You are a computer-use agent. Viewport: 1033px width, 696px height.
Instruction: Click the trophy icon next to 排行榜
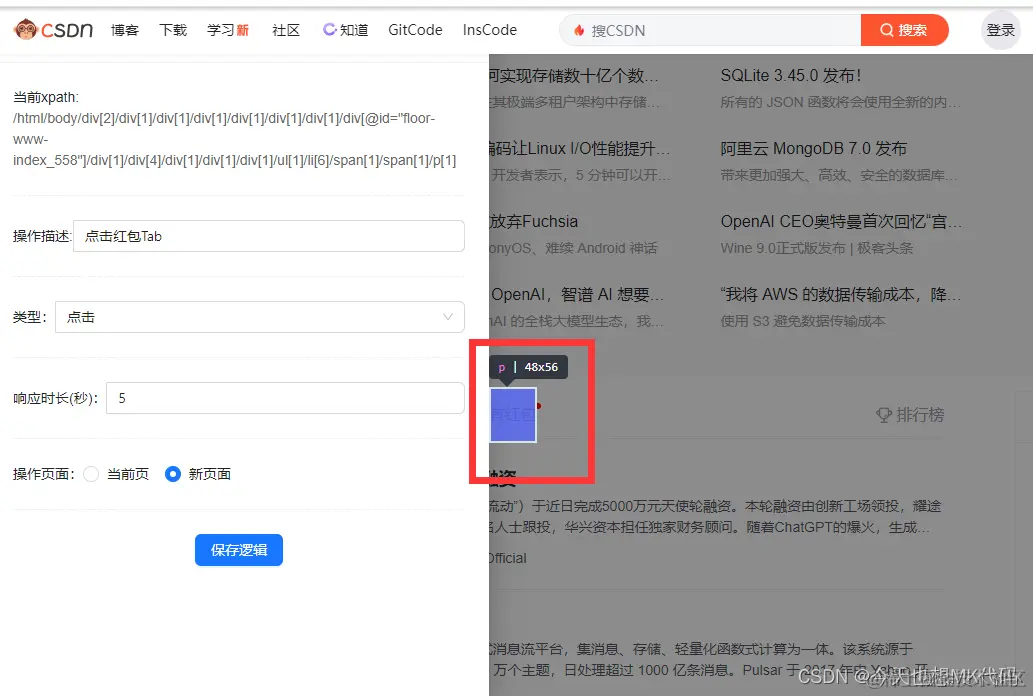click(x=885, y=415)
